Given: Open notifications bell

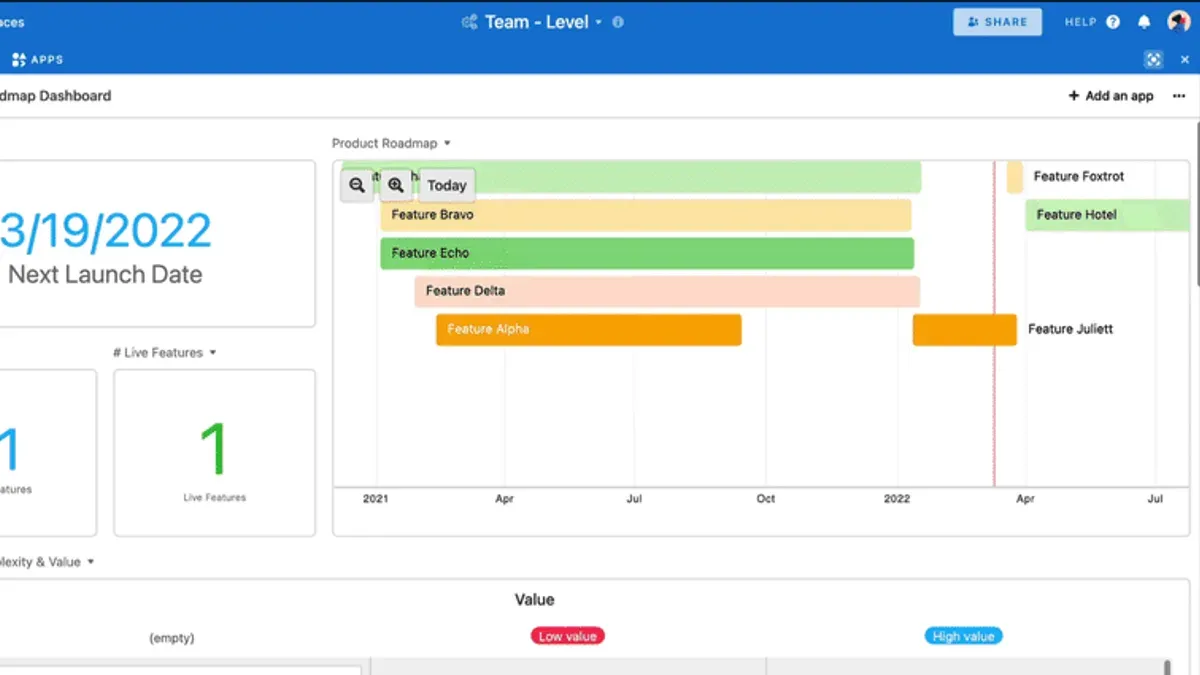Looking at the screenshot, I should (x=1144, y=22).
